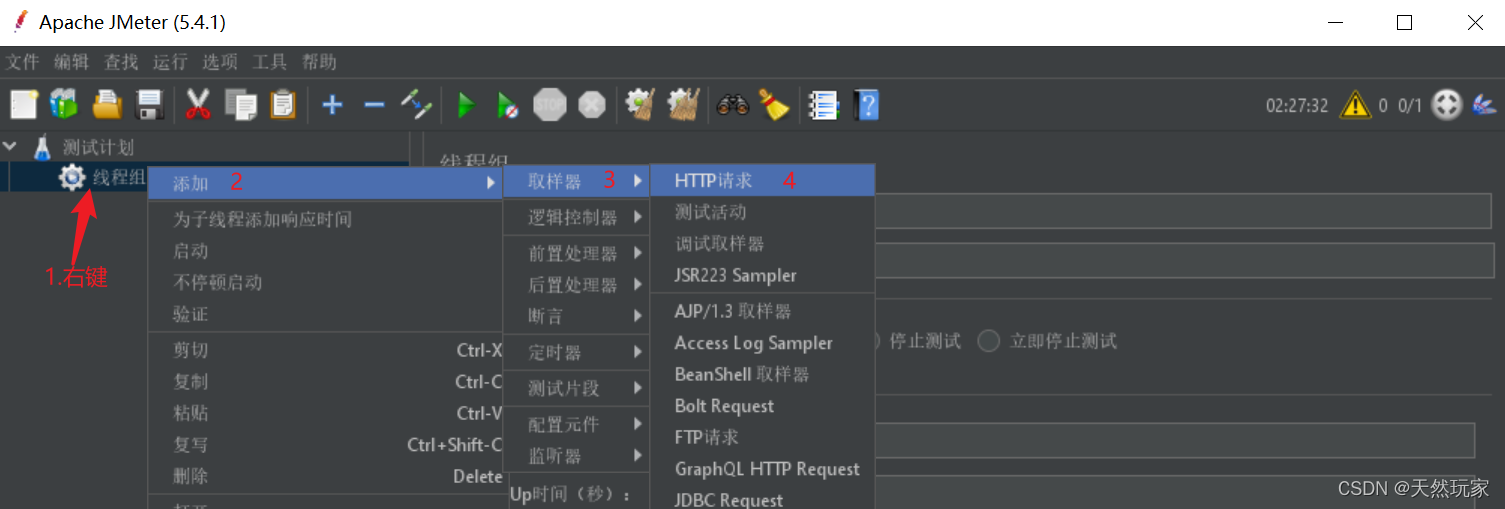The width and height of the screenshot is (1505, 509).
Task: Open the 选项 menu
Action: [x=220, y=62]
